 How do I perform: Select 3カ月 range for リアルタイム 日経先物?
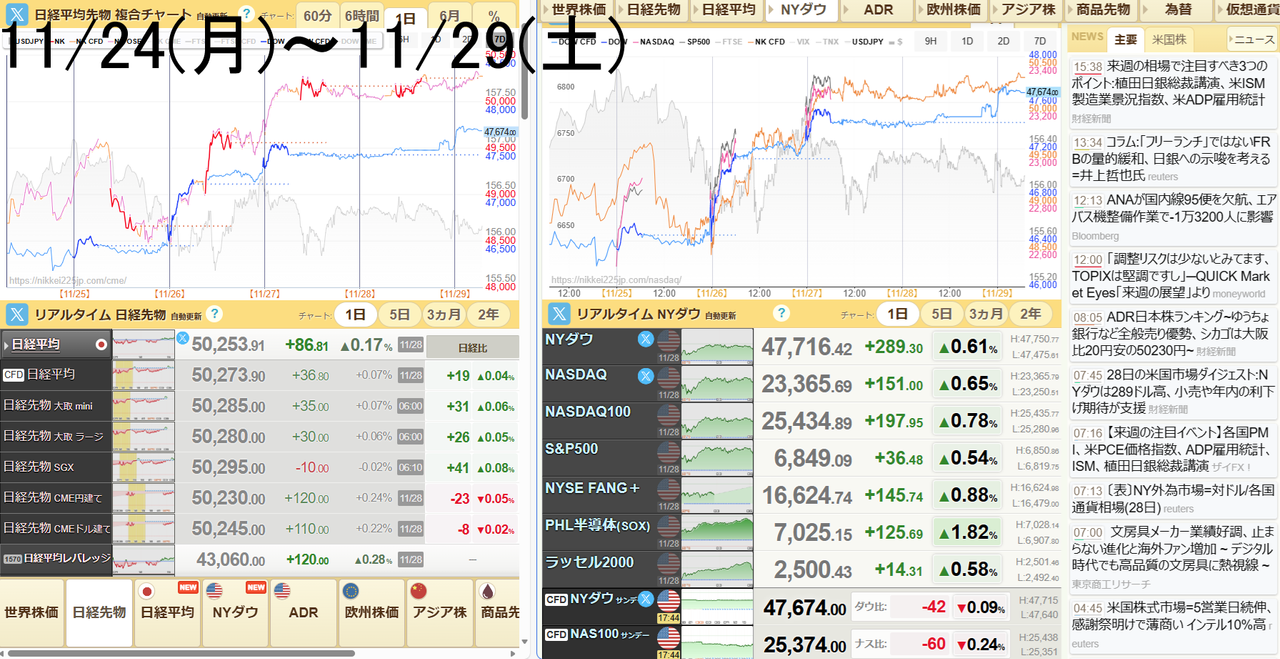pos(443,314)
